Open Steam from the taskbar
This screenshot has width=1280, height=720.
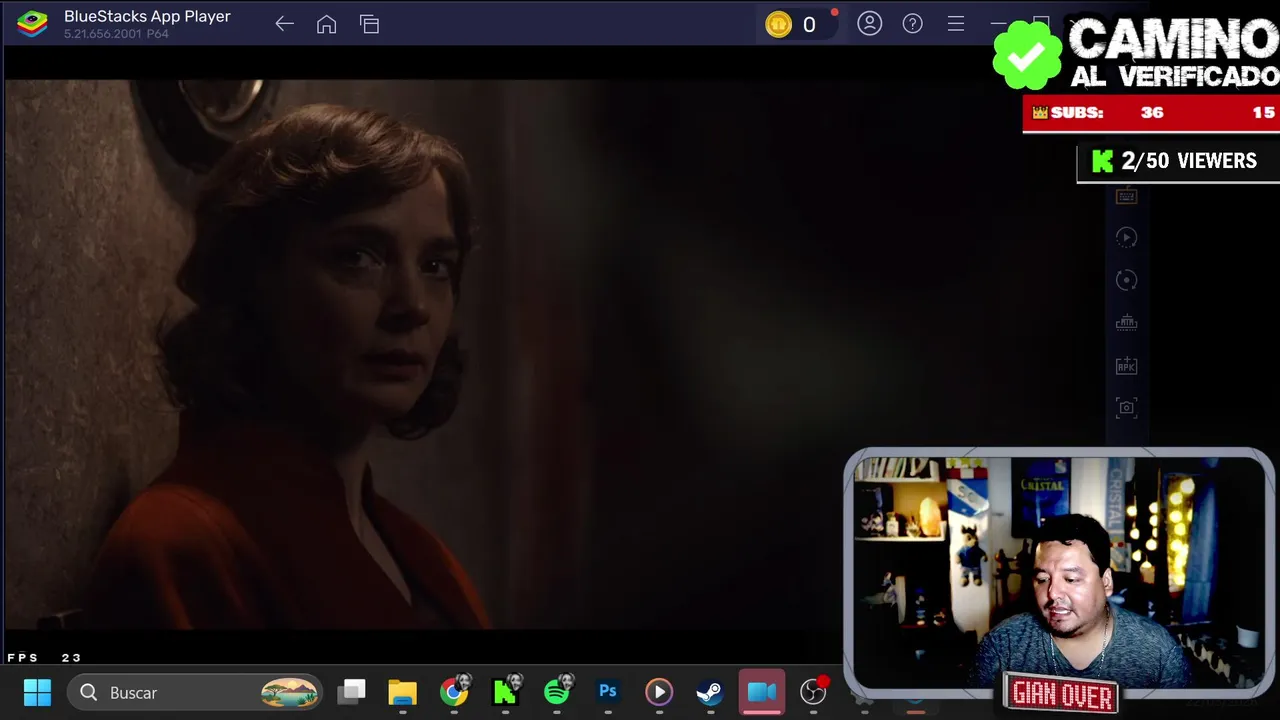click(x=709, y=692)
